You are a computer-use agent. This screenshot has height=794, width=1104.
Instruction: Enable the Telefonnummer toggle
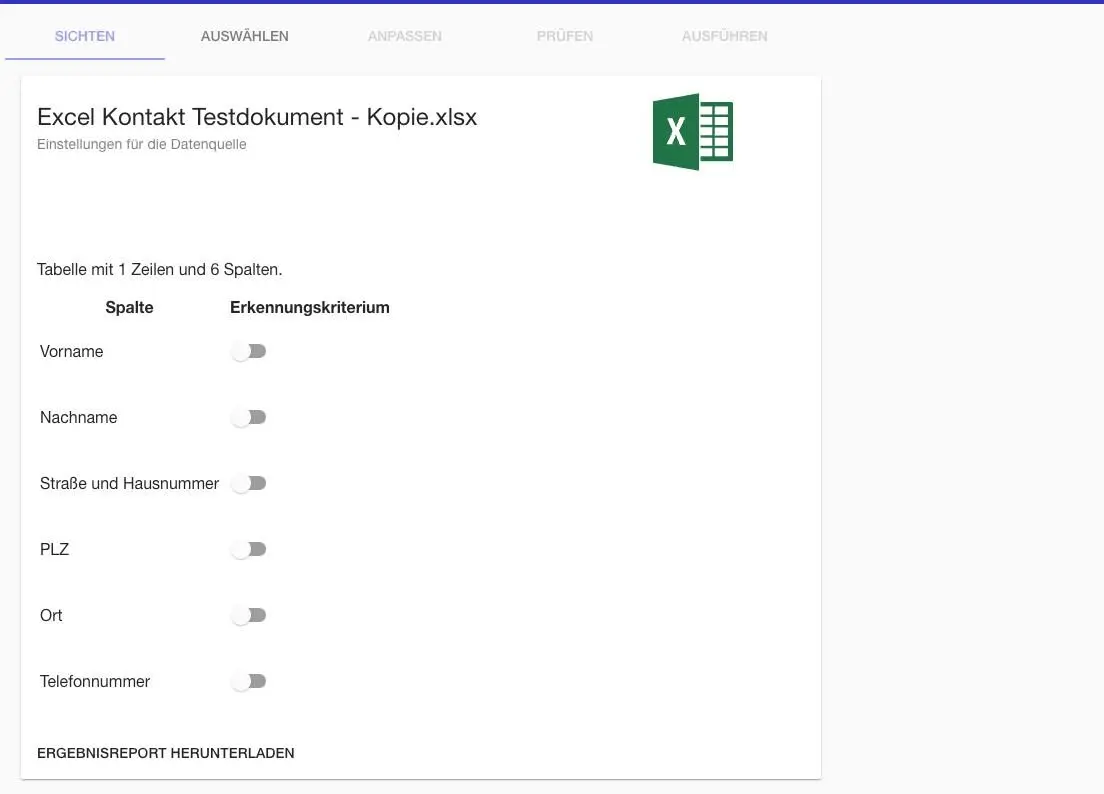coord(248,681)
